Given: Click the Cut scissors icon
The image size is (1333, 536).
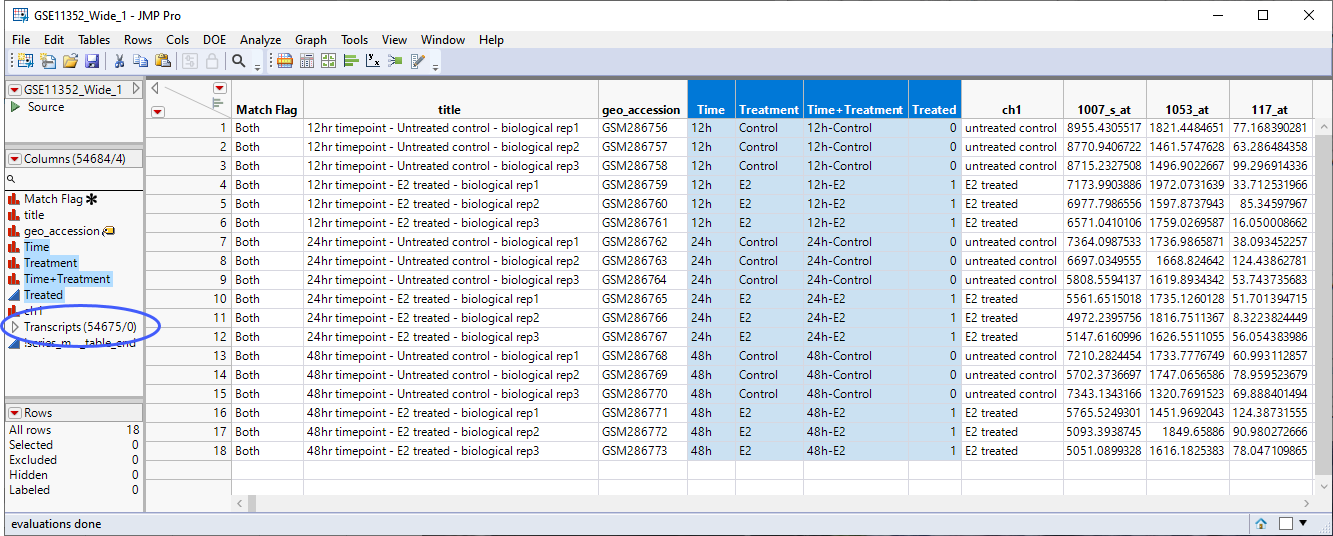Looking at the screenshot, I should [x=119, y=61].
